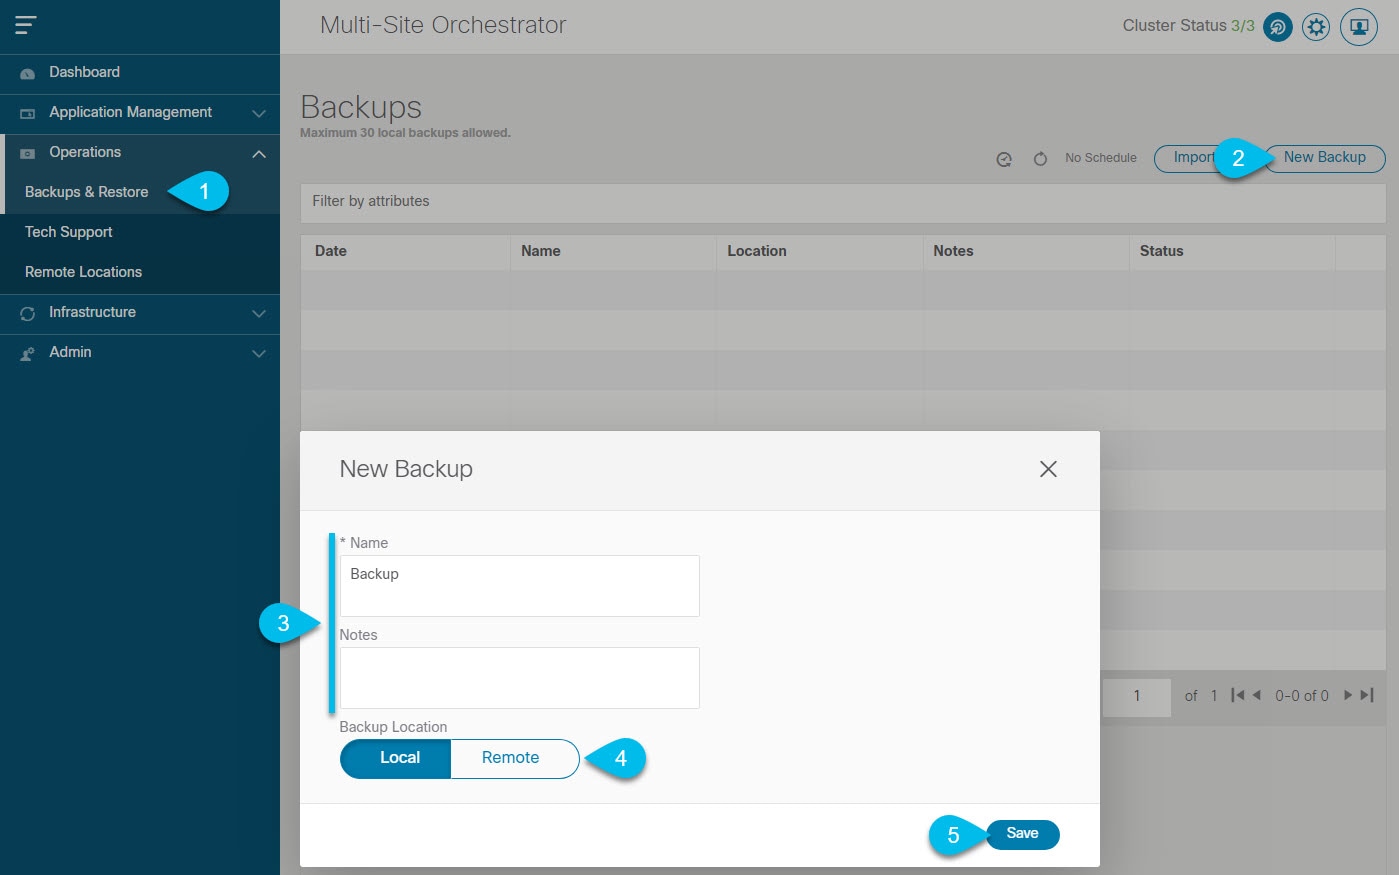The width and height of the screenshot is (1399, 875).
Task: Click the 0-0 of 0 pagination text
Action: tap(1302, 696)
